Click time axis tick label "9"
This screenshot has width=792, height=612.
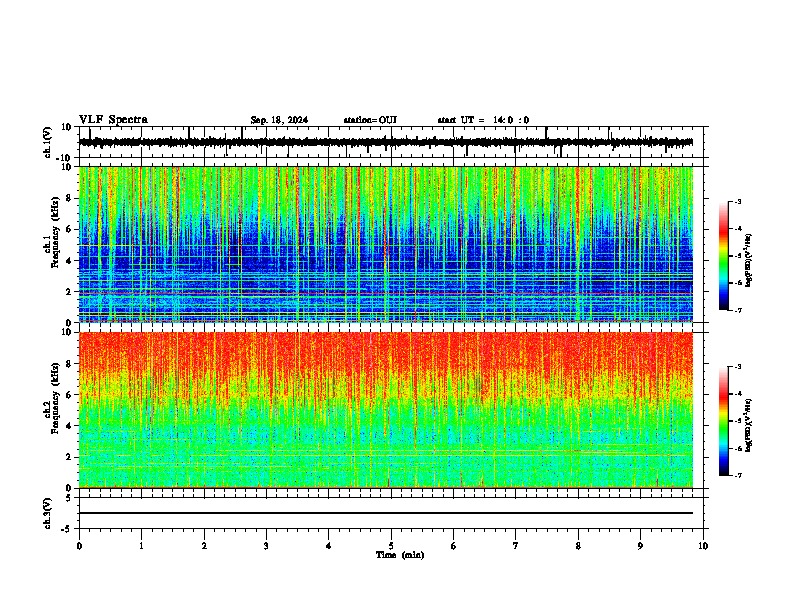coord(640,546)
